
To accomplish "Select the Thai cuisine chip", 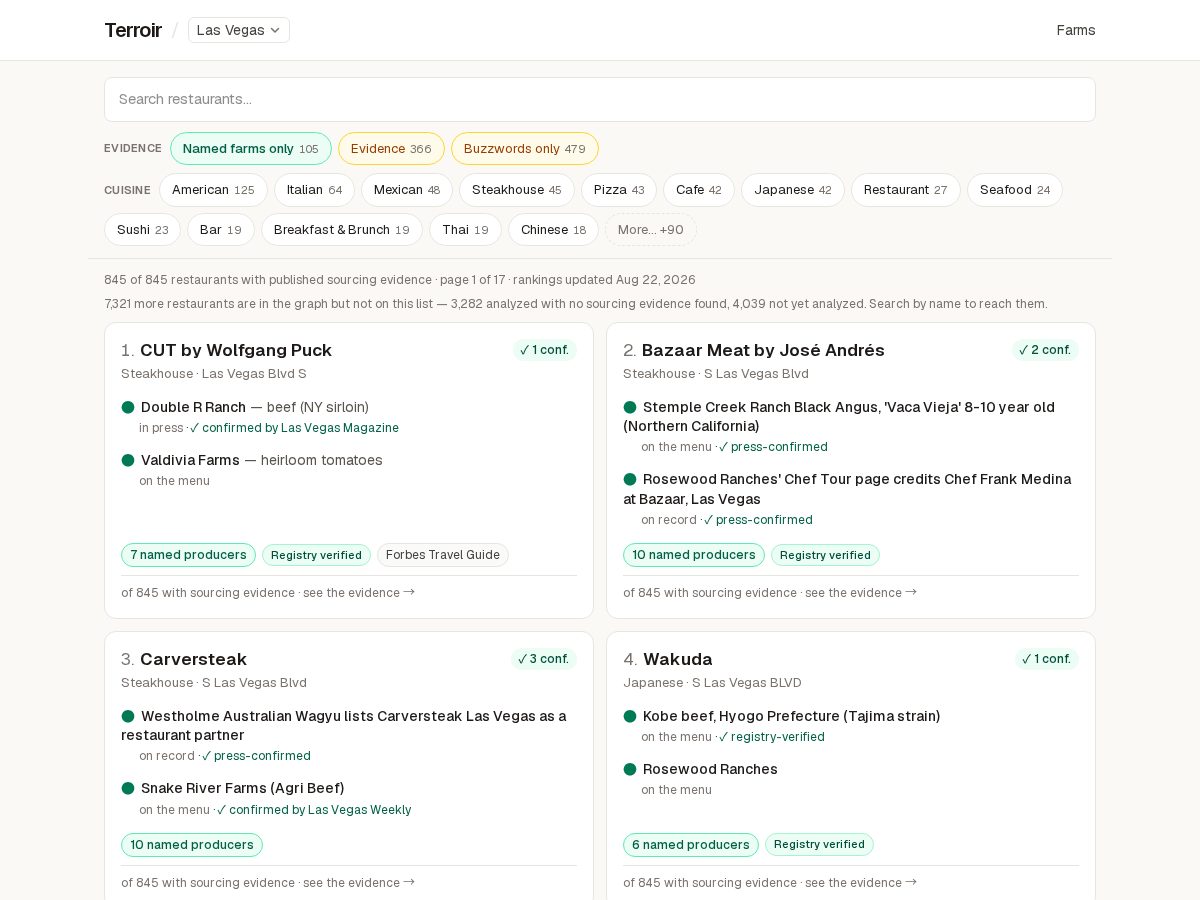I will click(466, 230).
